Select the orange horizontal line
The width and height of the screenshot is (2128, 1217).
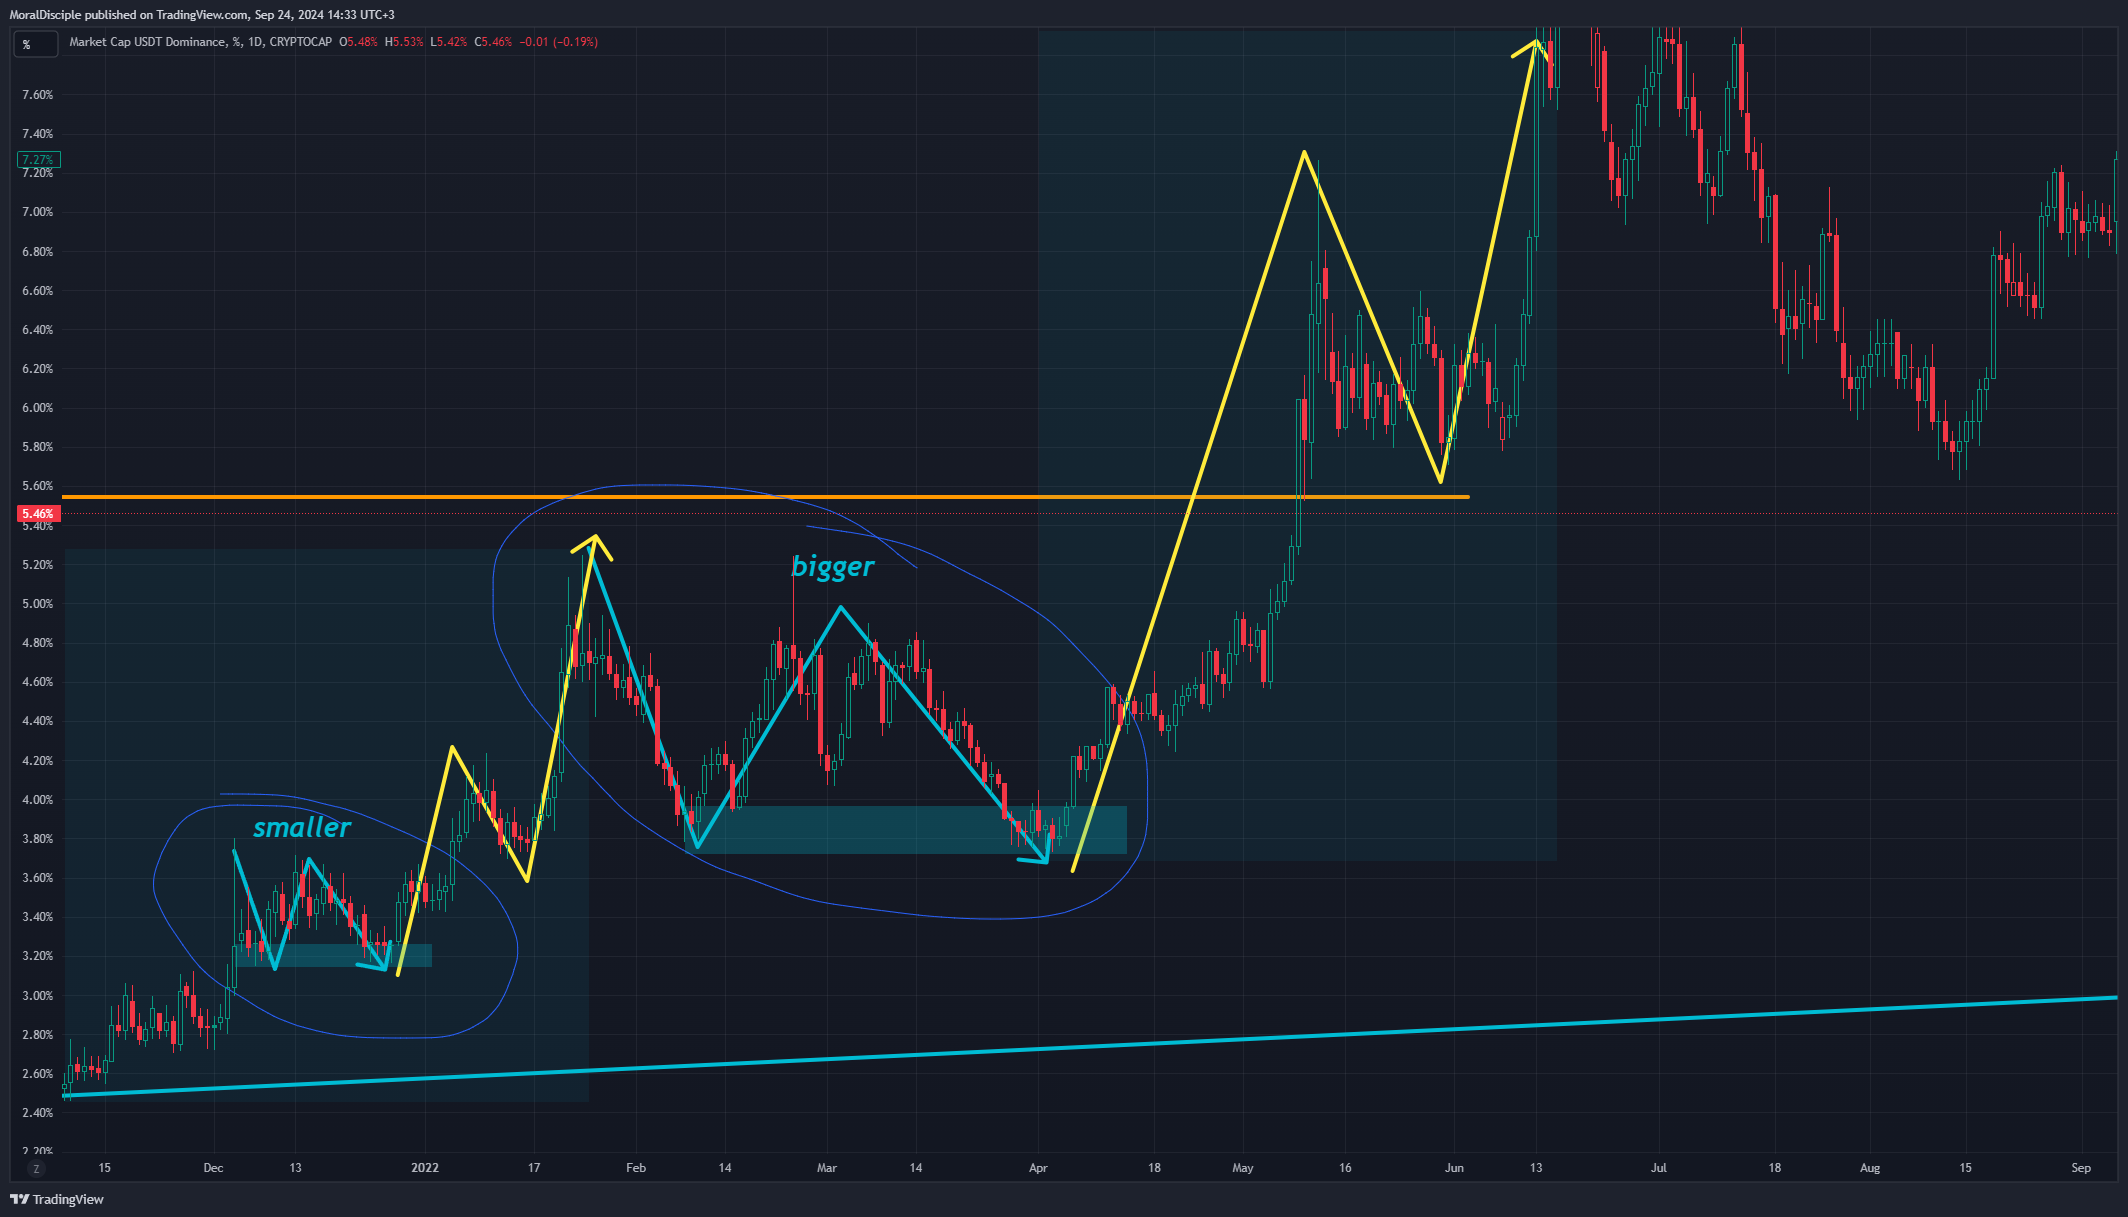[x=765, y=497]
